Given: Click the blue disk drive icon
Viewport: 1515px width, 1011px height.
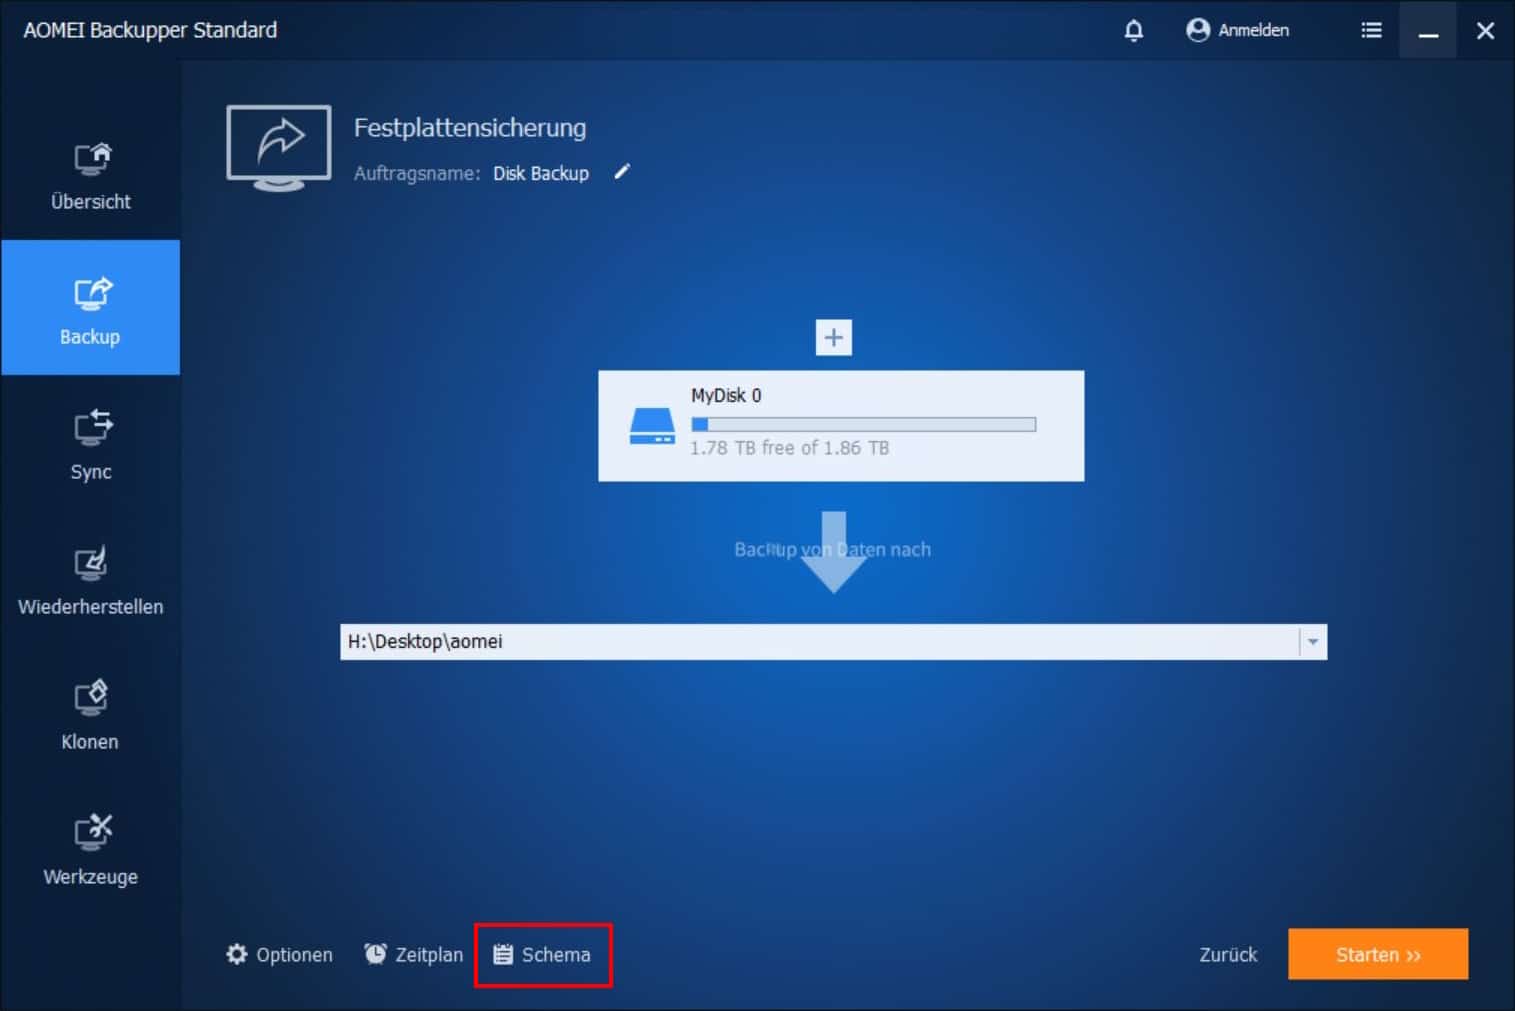Looking at the screenshot, I should (x=652, y=426).
